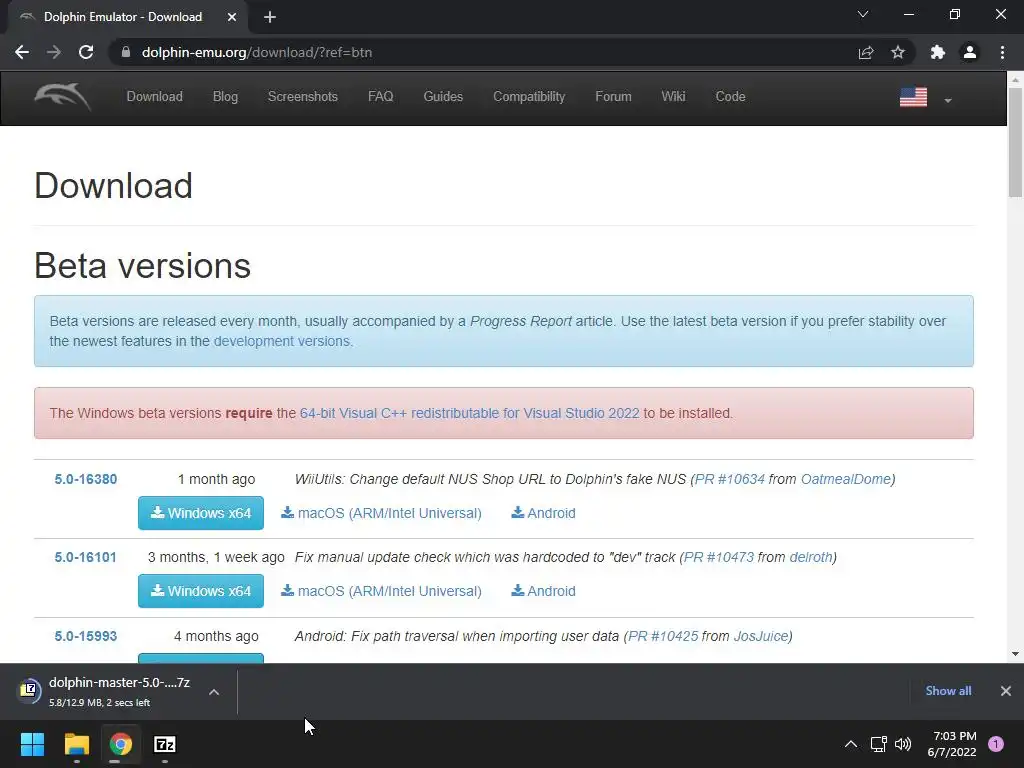
Task: Open PR #10425 link
Action: [x=663, y=636]
